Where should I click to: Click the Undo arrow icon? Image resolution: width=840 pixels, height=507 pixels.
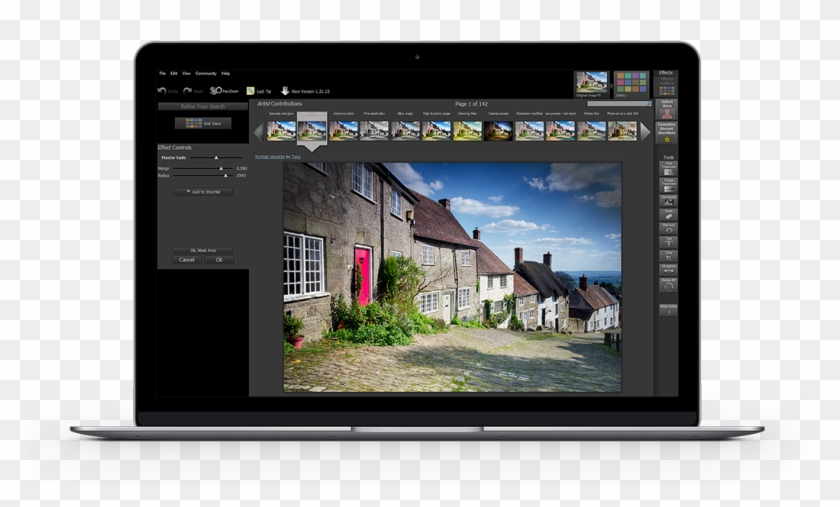coord(162,91)
